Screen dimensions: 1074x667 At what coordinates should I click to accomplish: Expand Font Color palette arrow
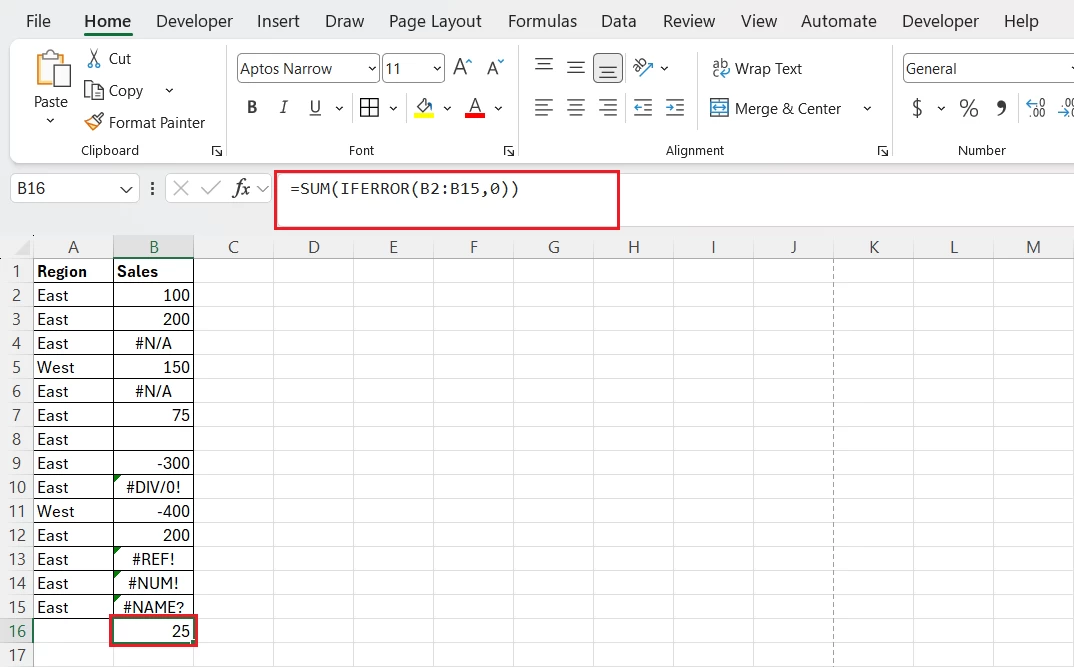coord(499,108)
